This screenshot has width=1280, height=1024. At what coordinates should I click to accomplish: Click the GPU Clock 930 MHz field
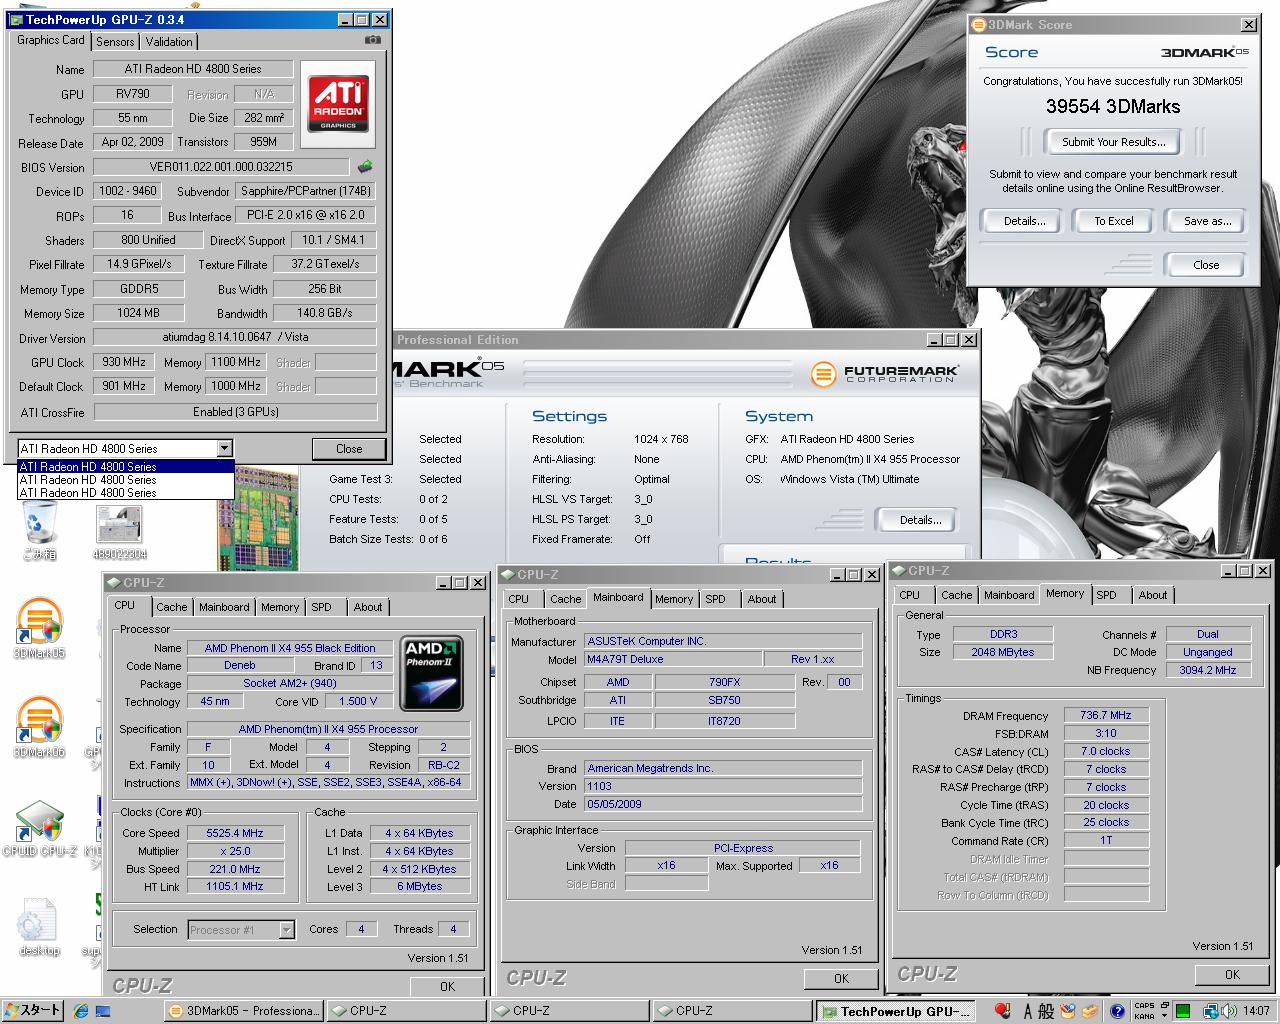[124, 362]
